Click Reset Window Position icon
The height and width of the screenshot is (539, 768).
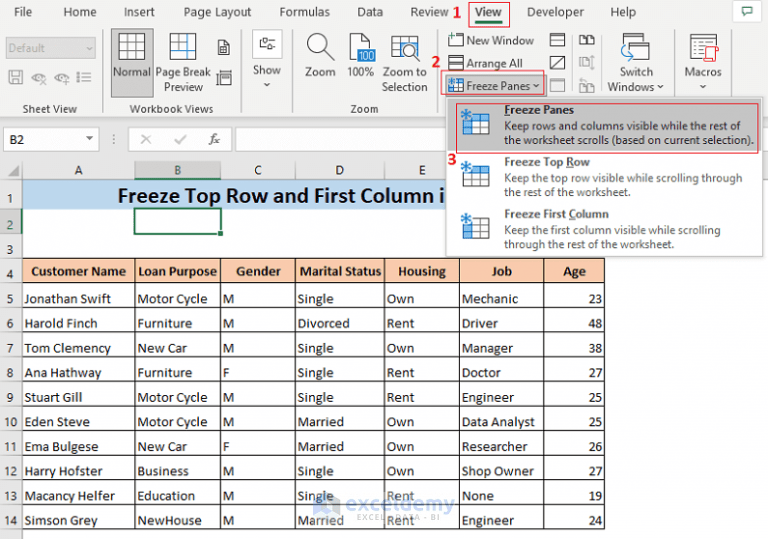pos(586,86)
